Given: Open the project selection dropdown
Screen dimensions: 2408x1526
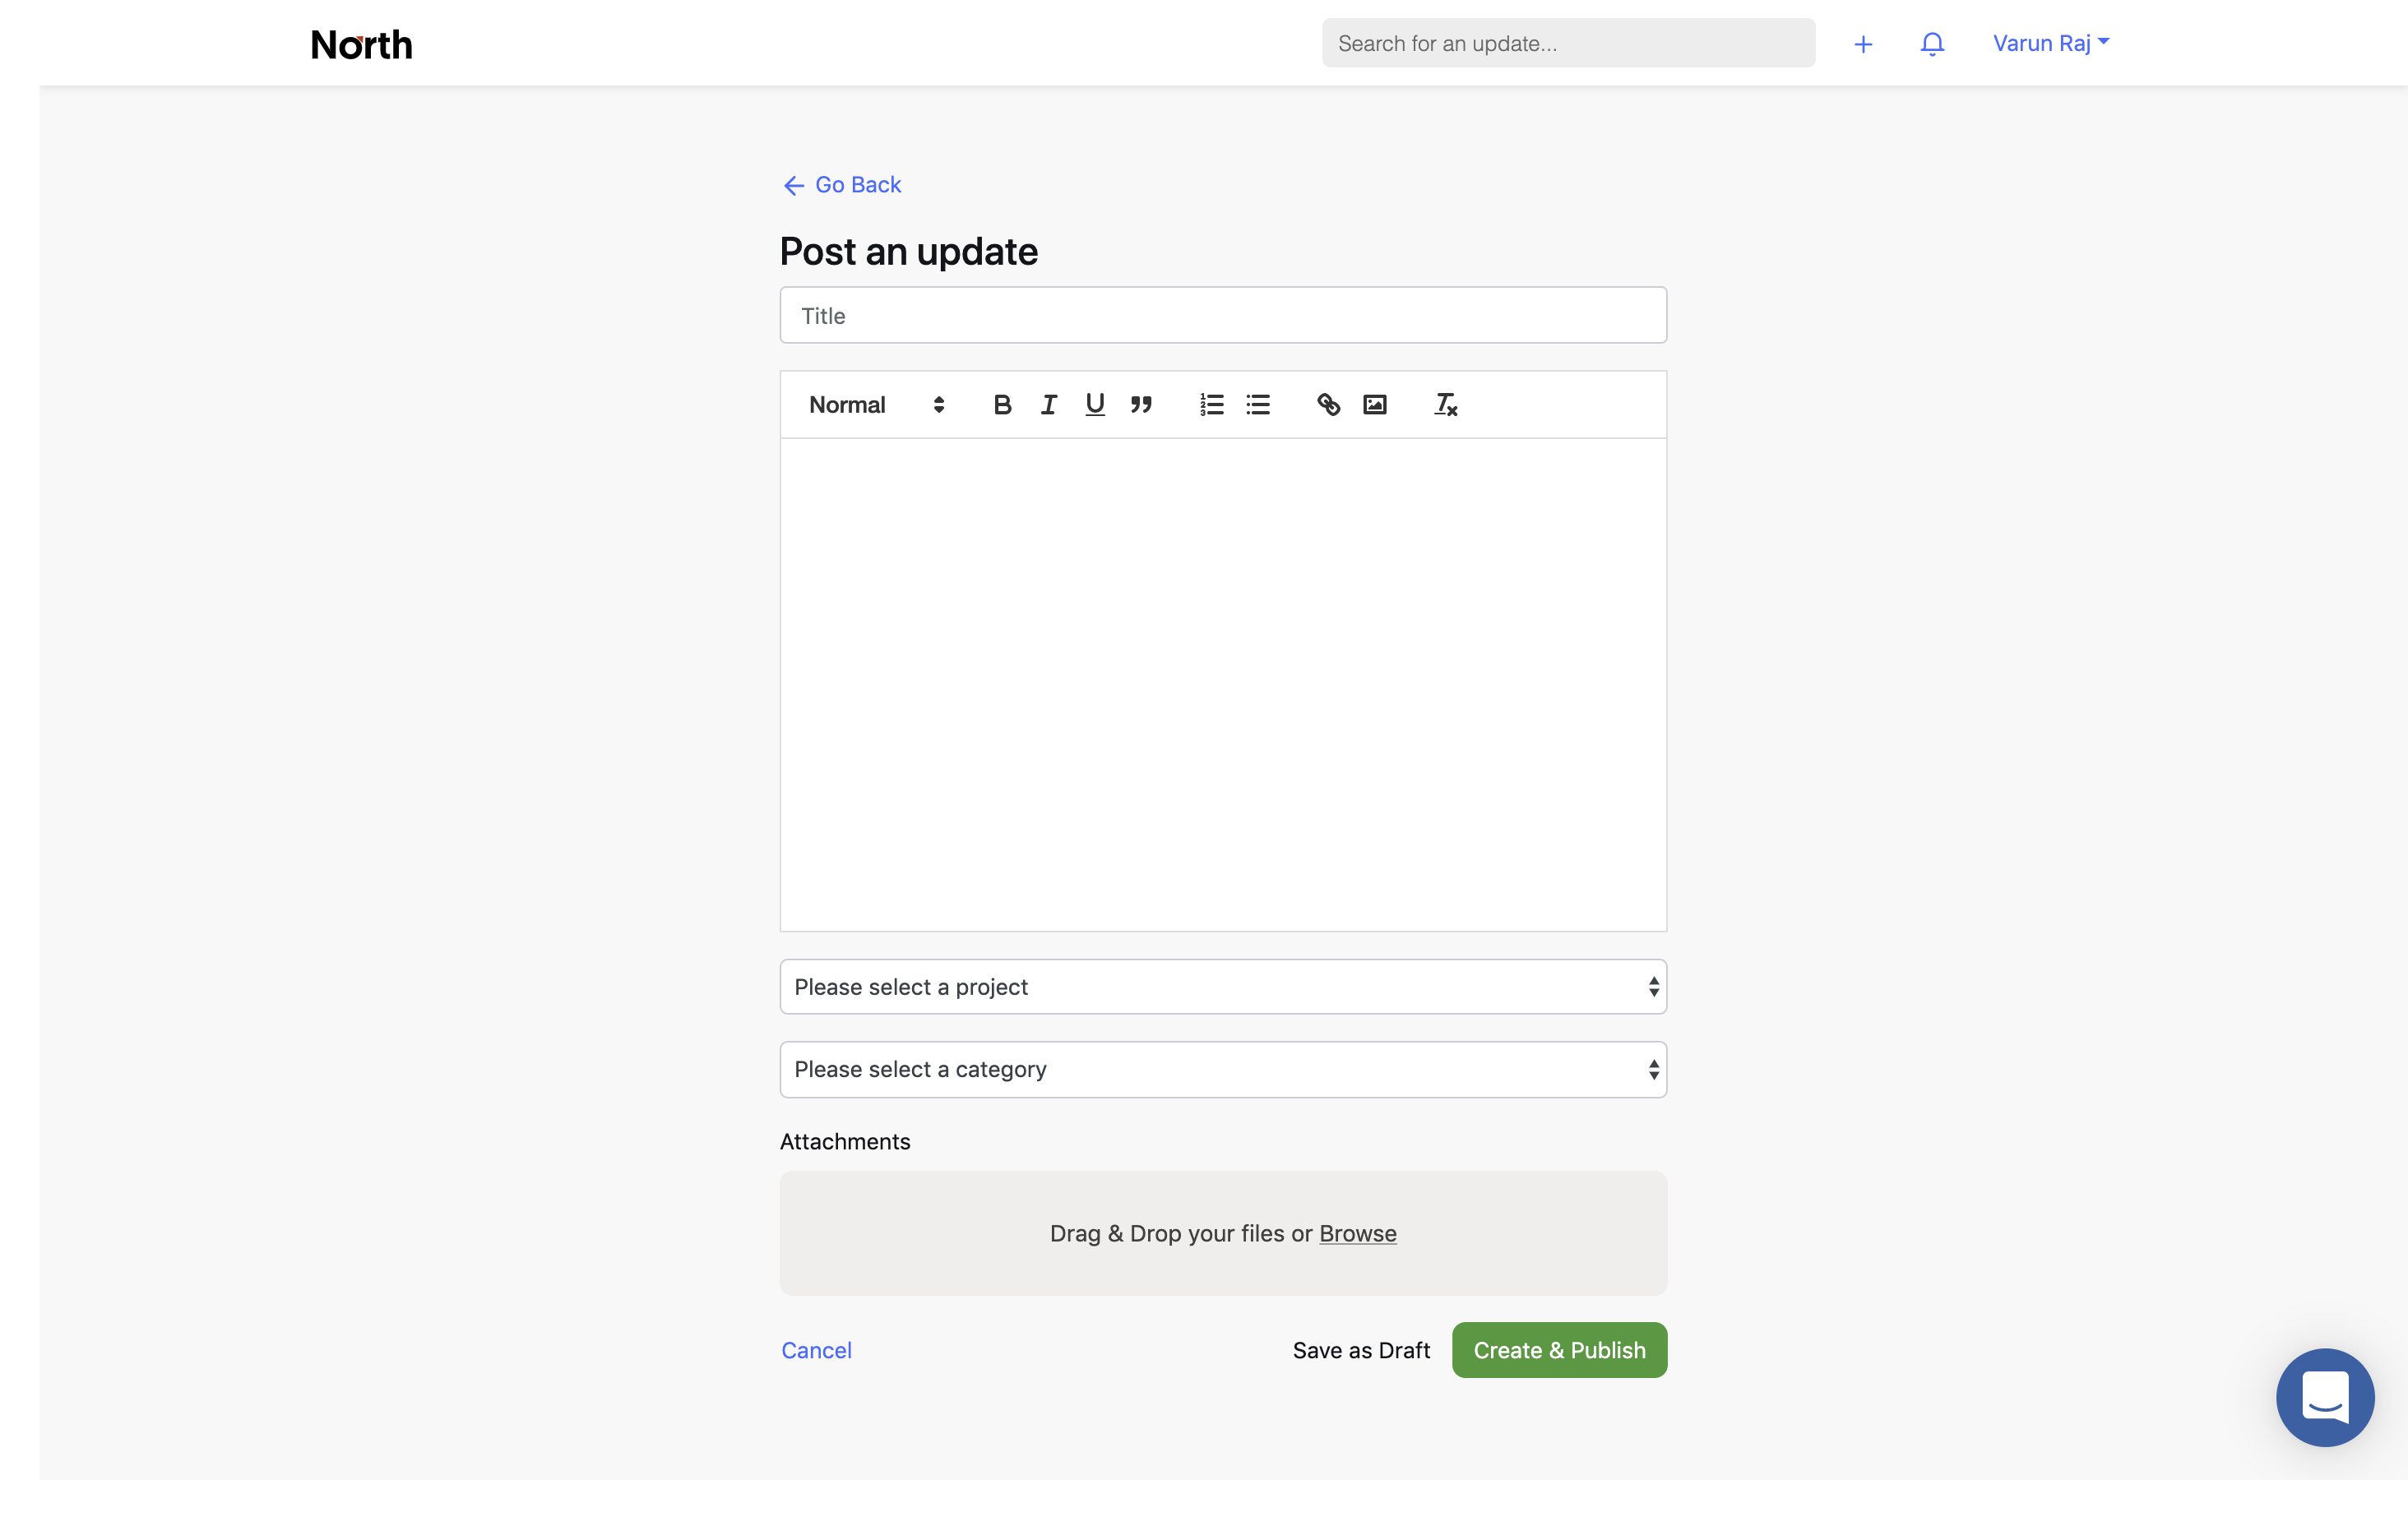Looking at the screenshot, I should pyautogui.click(x=1223, y=986).
